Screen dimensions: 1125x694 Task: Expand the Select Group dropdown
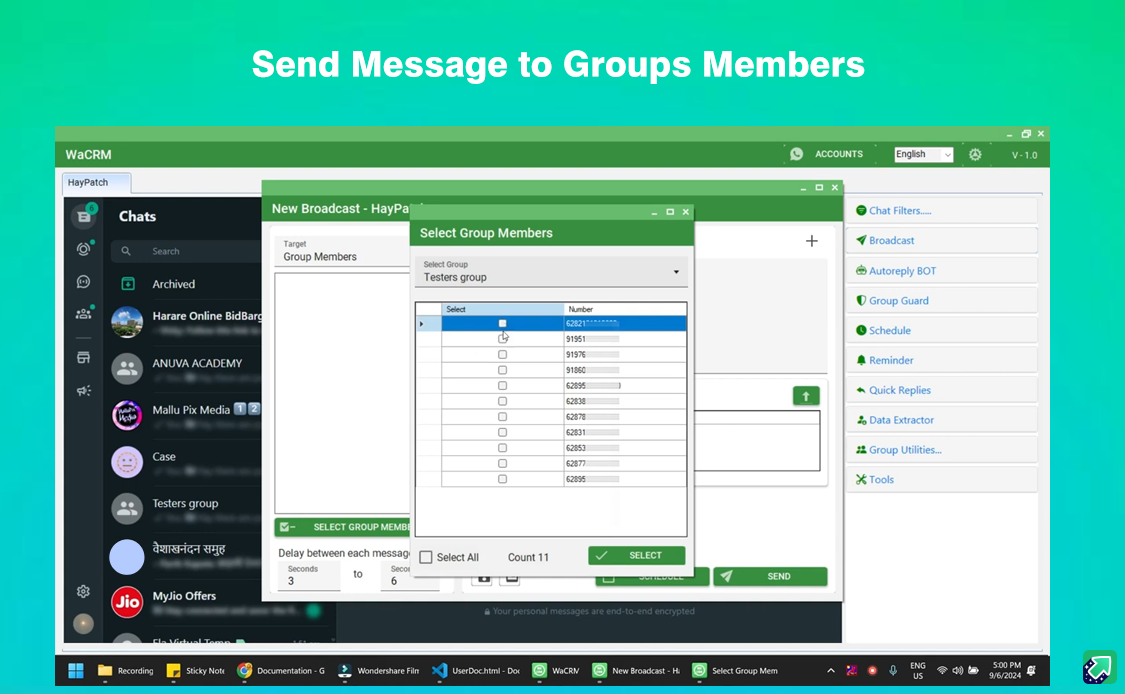(676, 272)
